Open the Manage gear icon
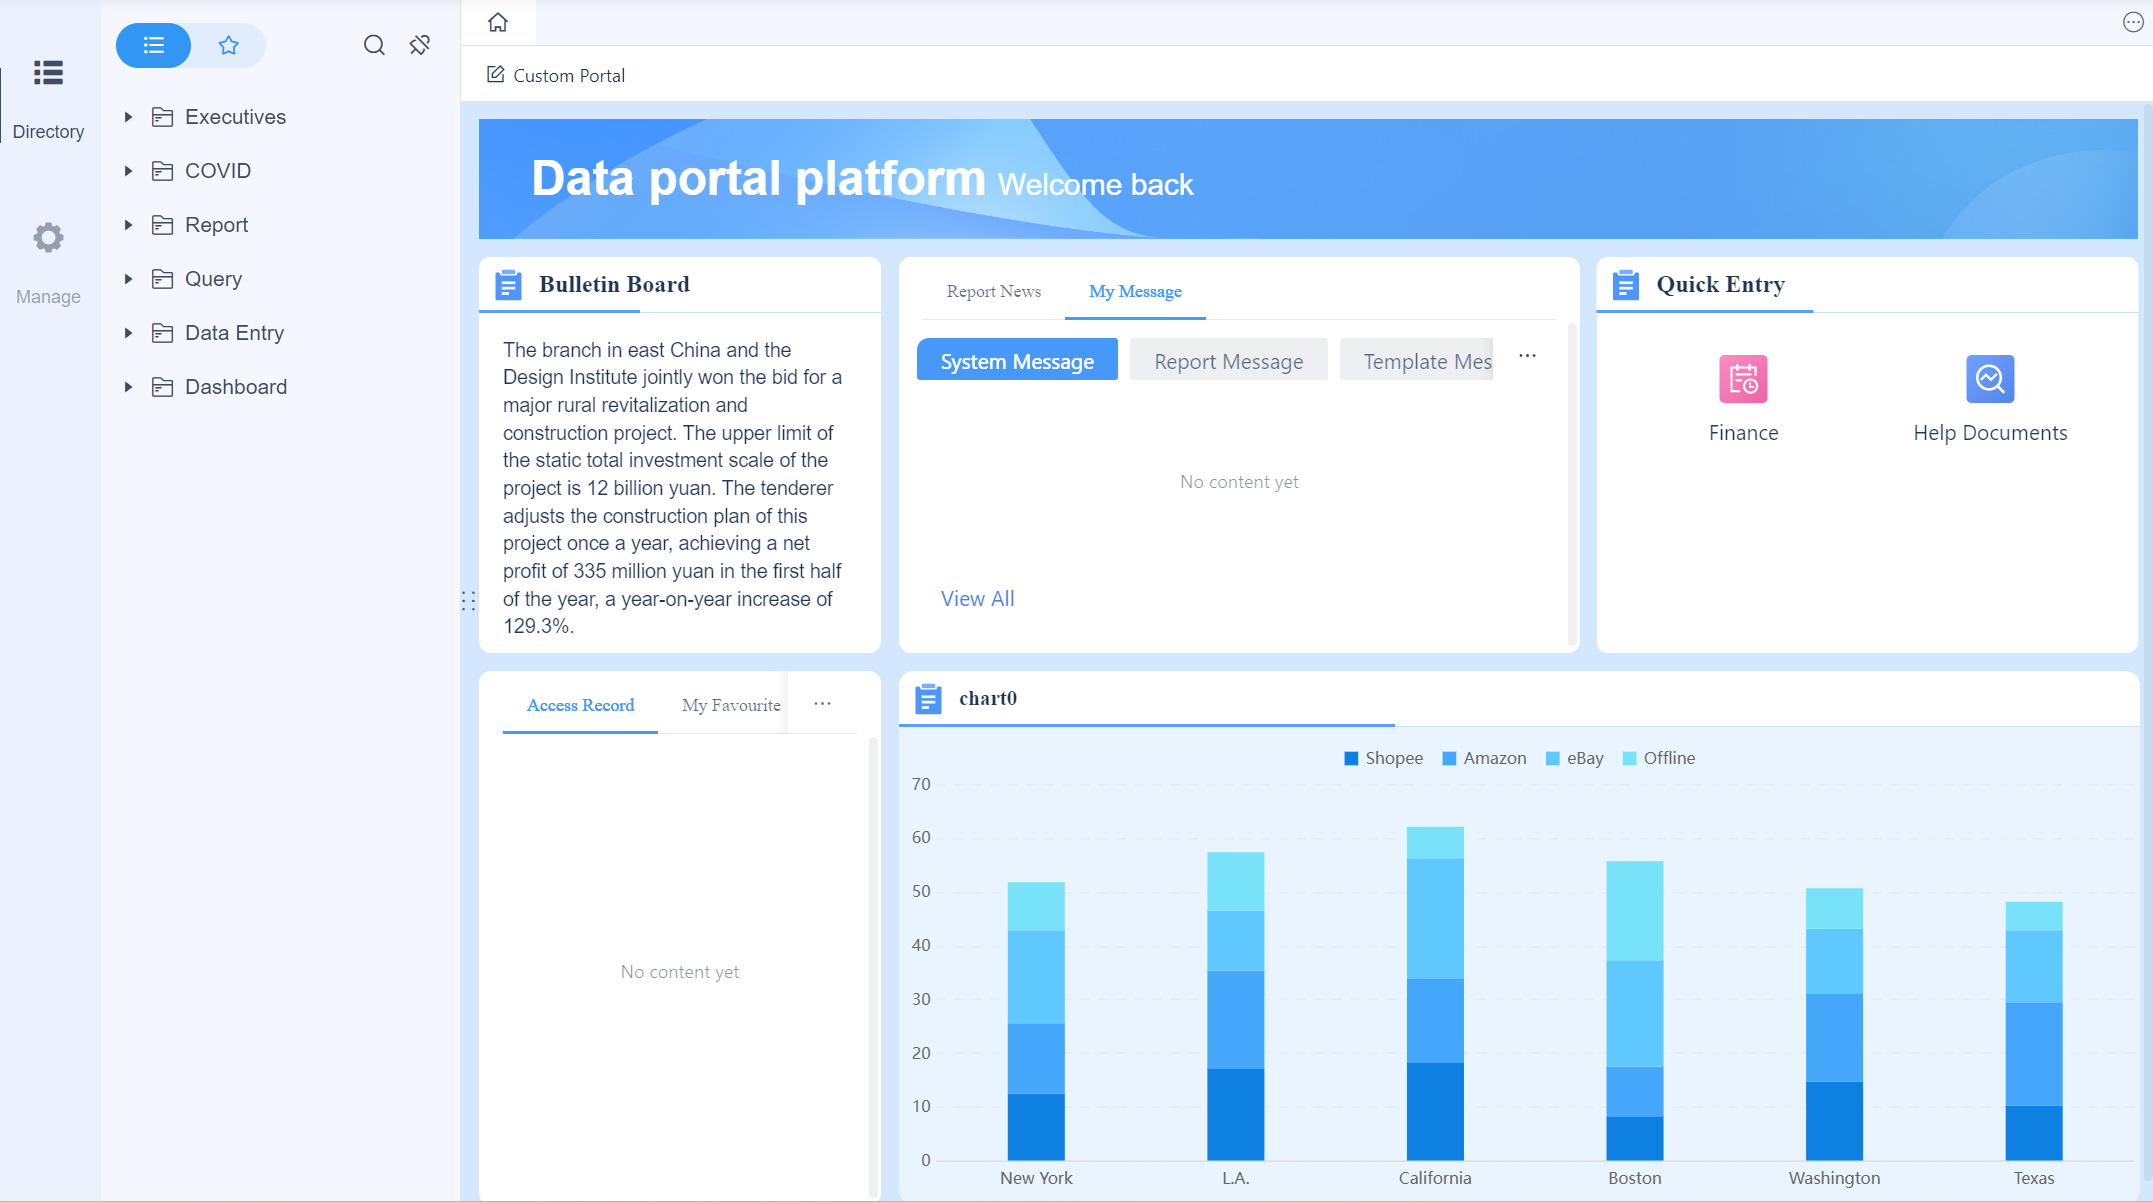The width and height of the screenshot is (2153, 1202). coord(48,238)
